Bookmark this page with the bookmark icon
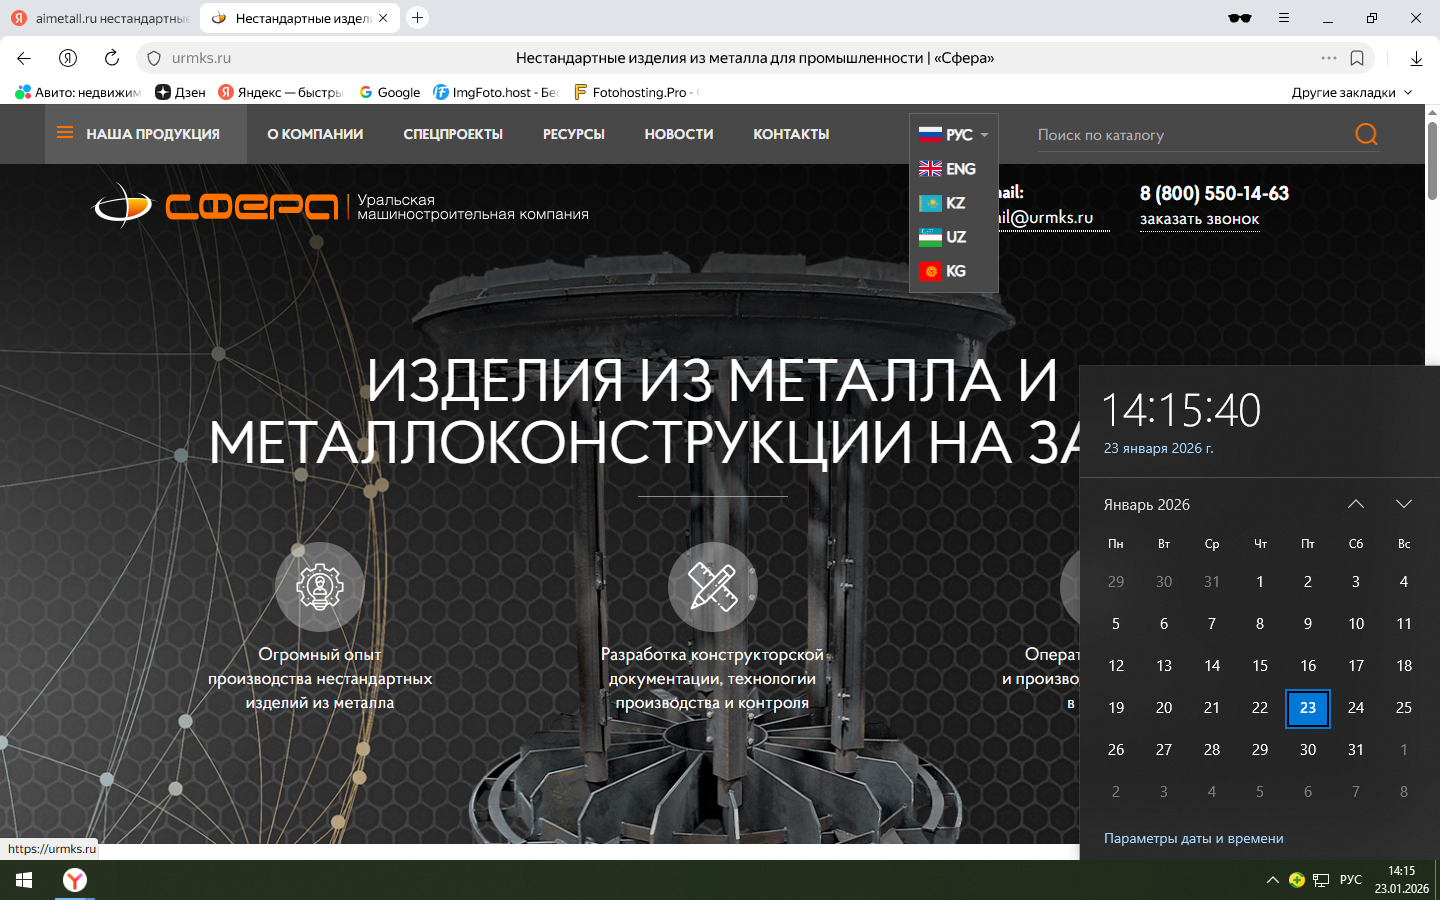Viewport: 1440px width, 900px height. [1357, 58]
